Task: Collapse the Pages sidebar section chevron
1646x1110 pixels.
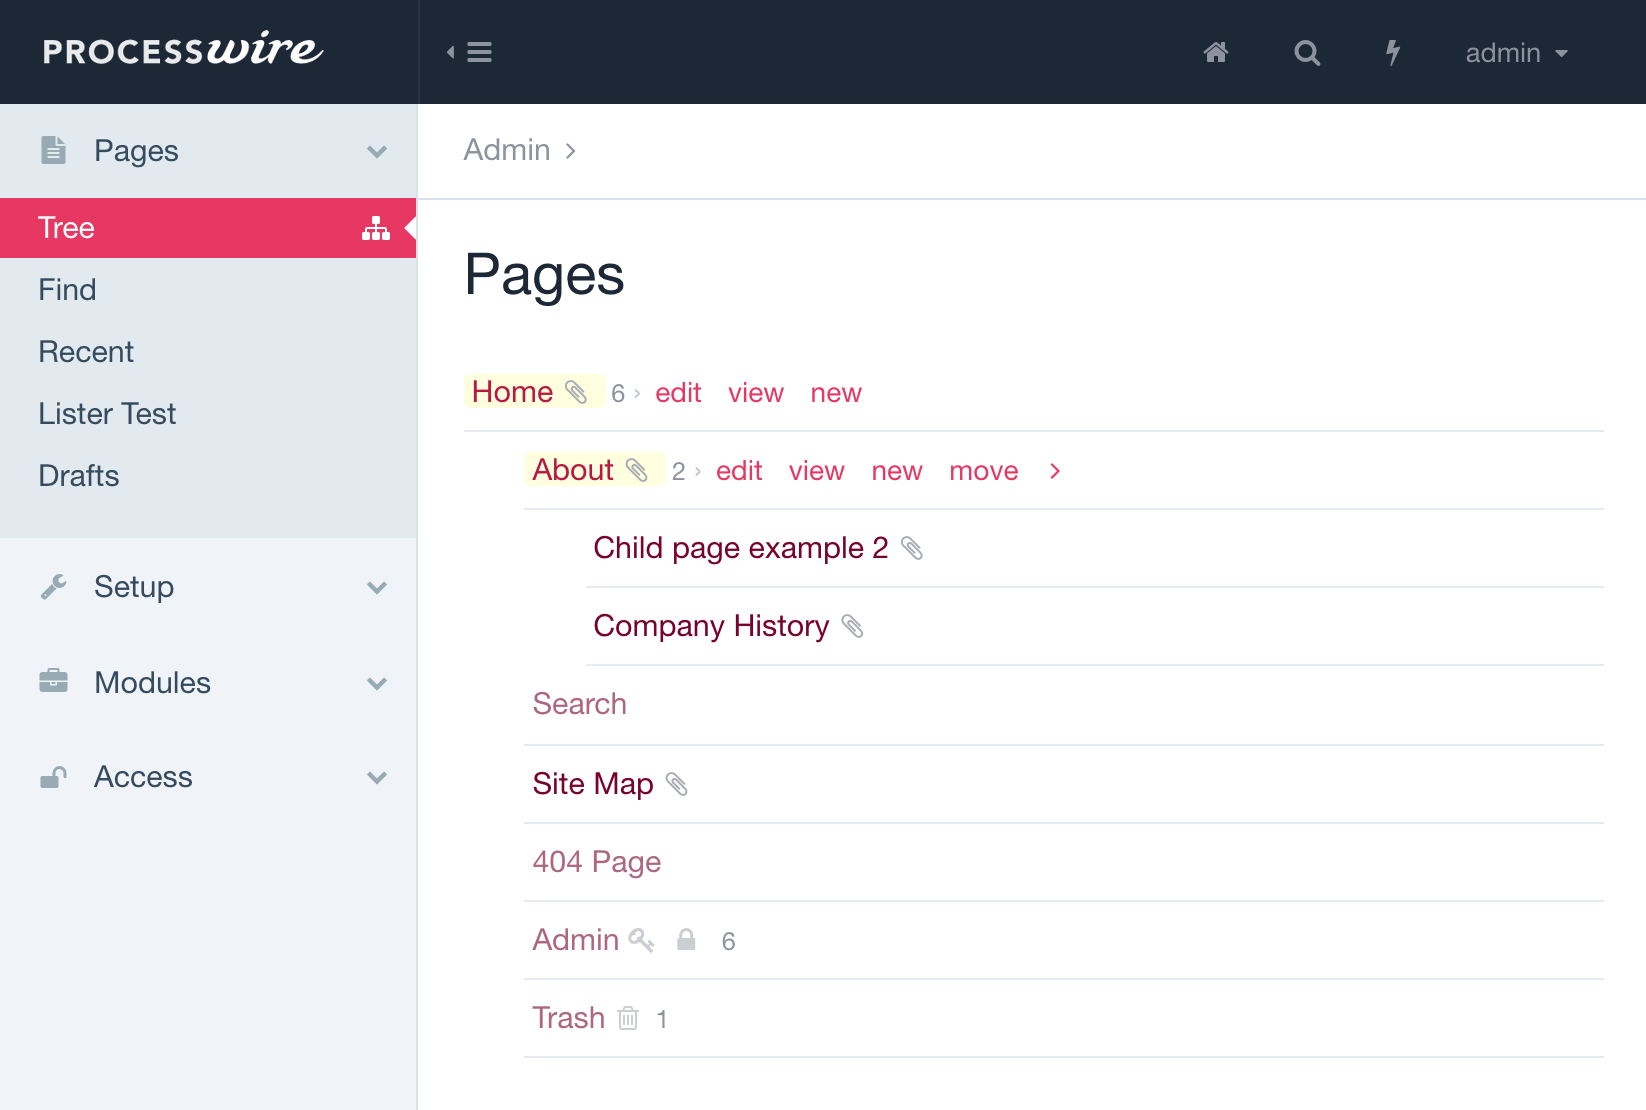Action: point(377,152)
